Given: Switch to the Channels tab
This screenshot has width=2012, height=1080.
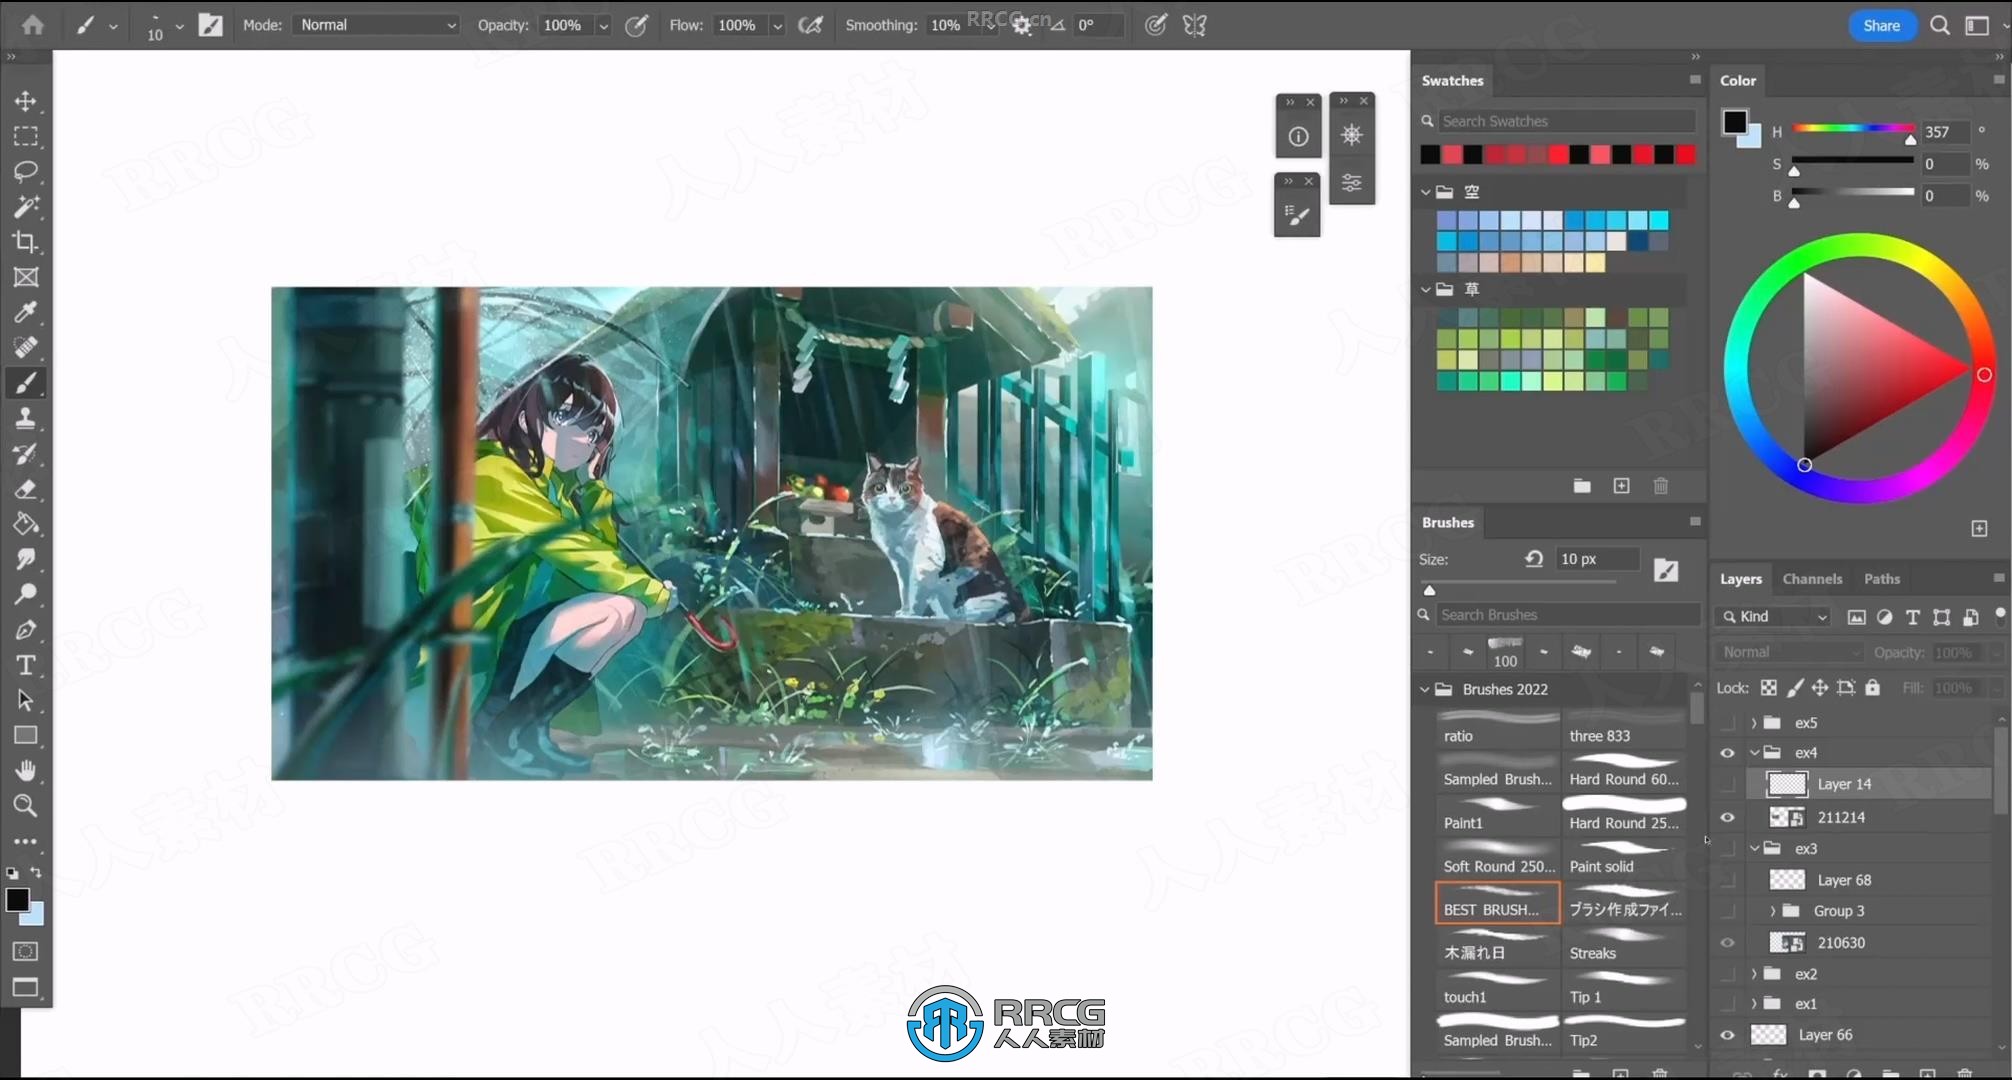Looking at the screenshot, I should pos(1812,579).
